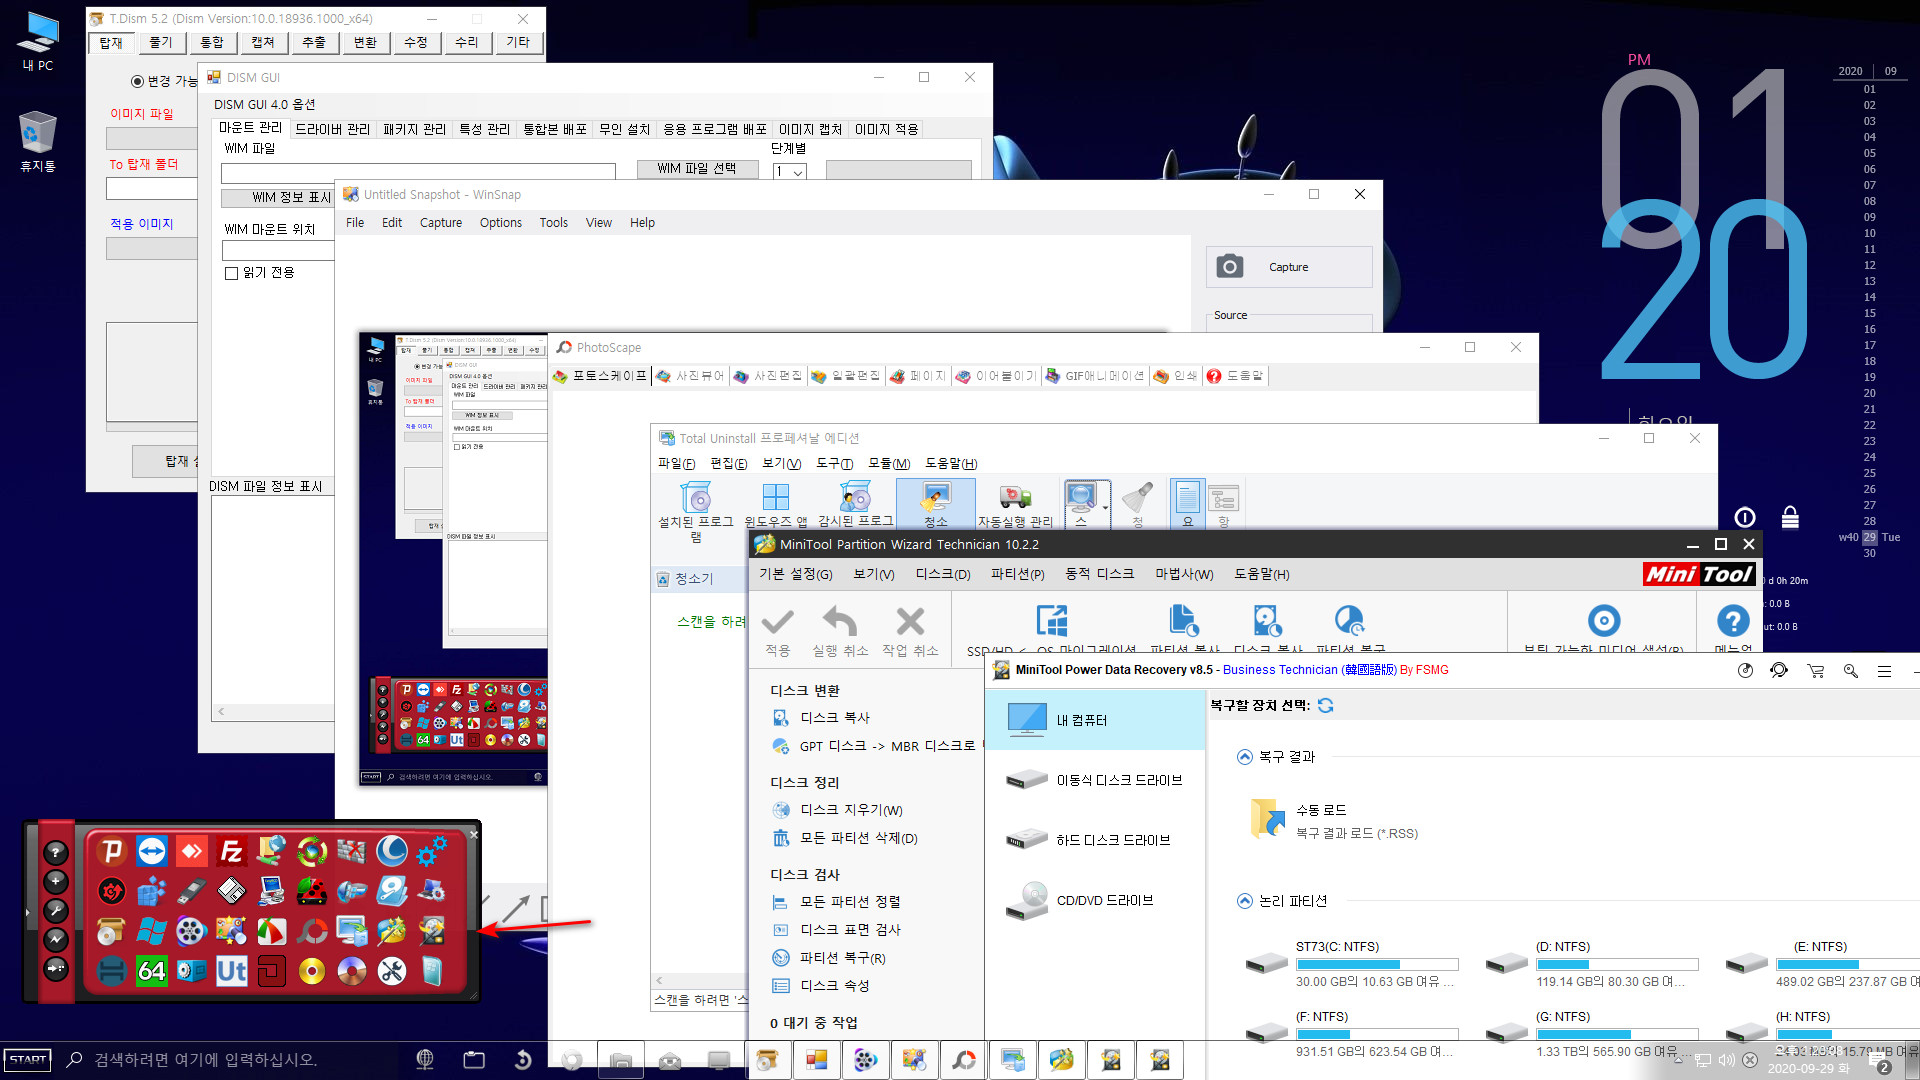Click Copy Partition icon in Partition Wizard toolbar
1920x1080 pixels.
1184,620
